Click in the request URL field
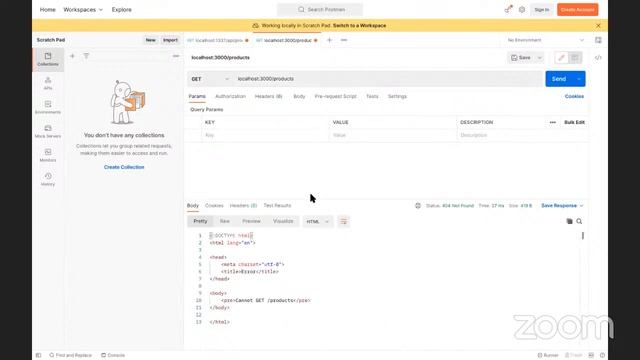Screen dimensions: 640x360 [388, 79]
